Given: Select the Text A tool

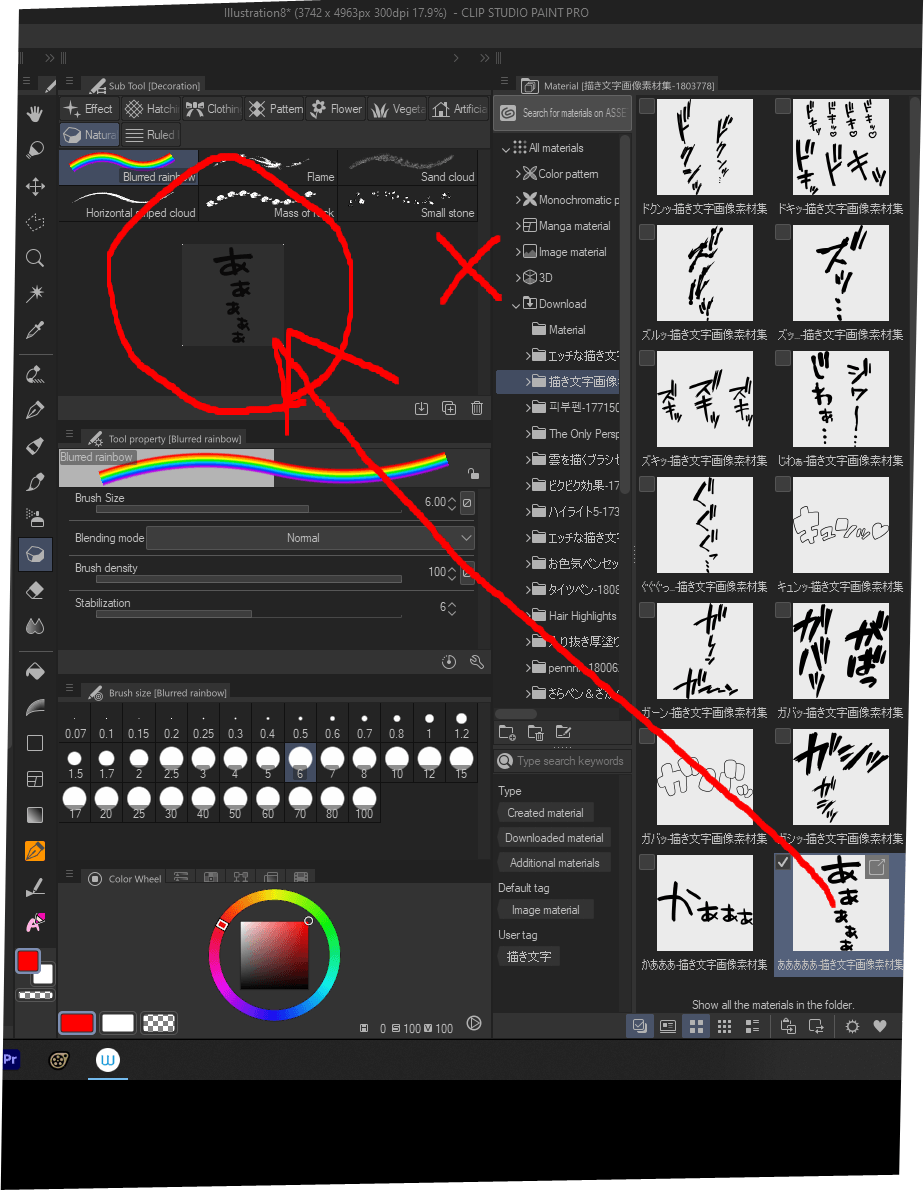Looking at the screenshot, I should tap(35, 923).
